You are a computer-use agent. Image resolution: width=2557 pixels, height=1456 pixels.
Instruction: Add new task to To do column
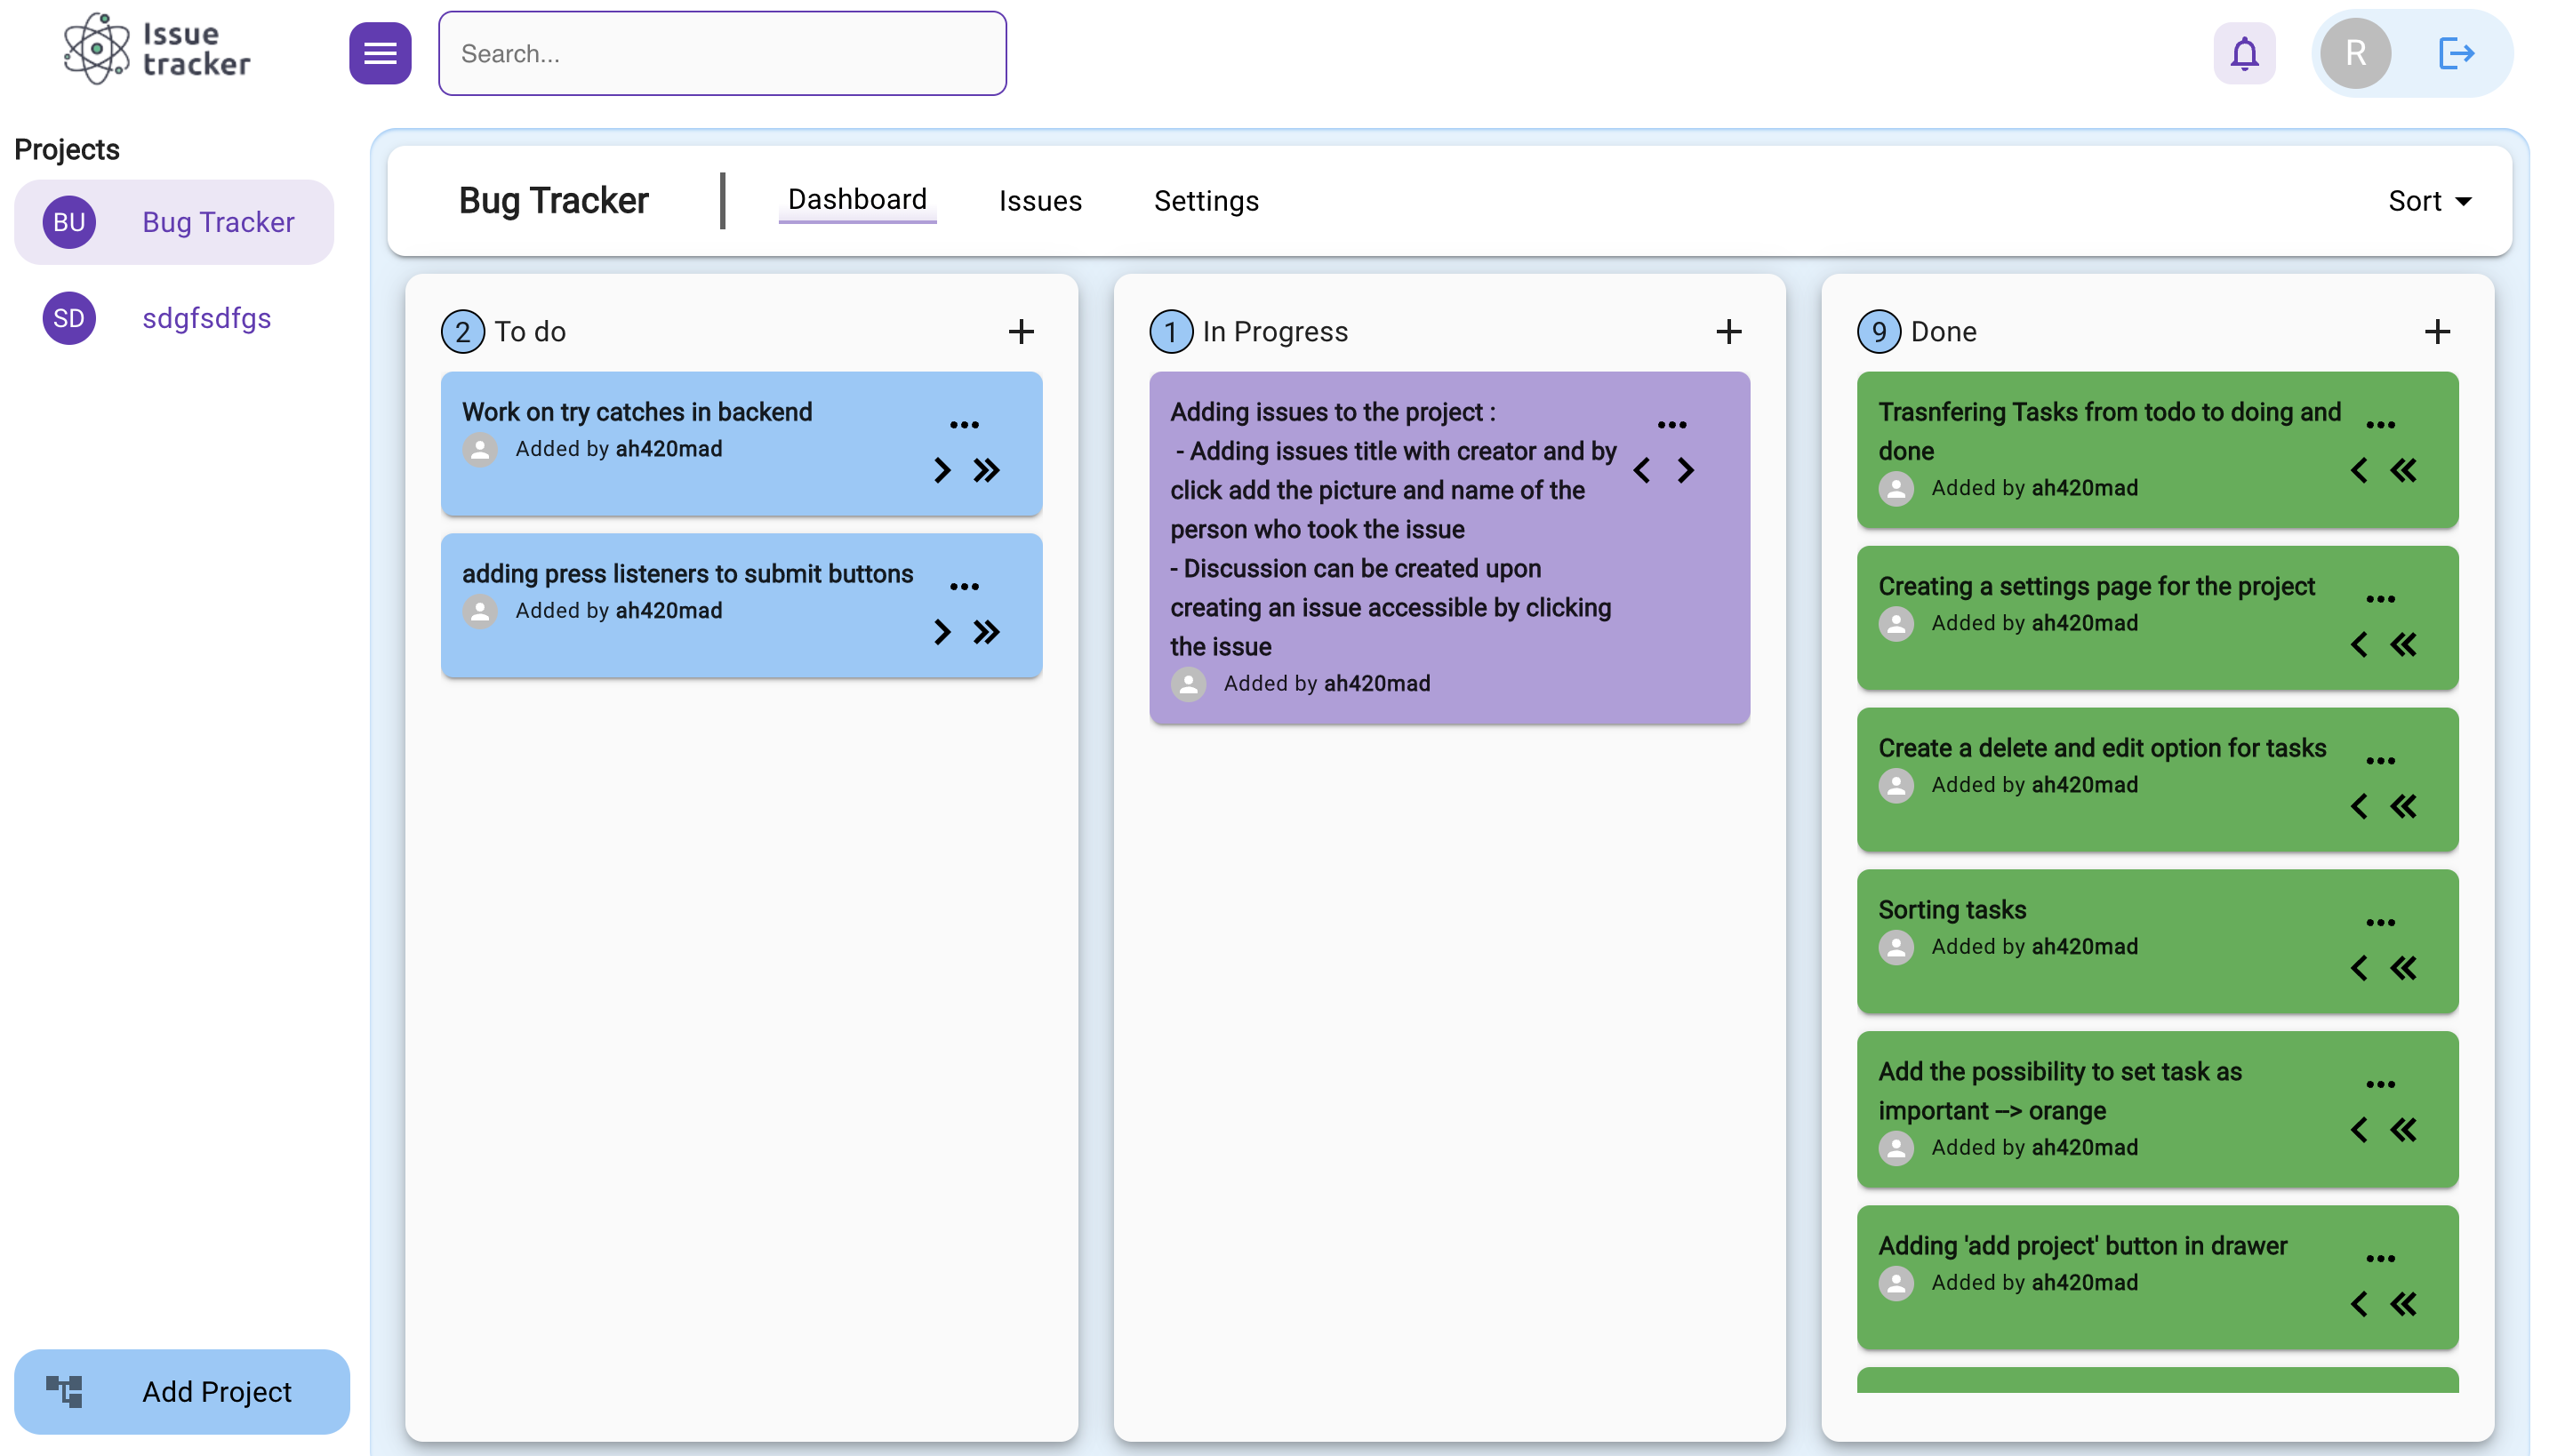click(x=1020, y=331)
